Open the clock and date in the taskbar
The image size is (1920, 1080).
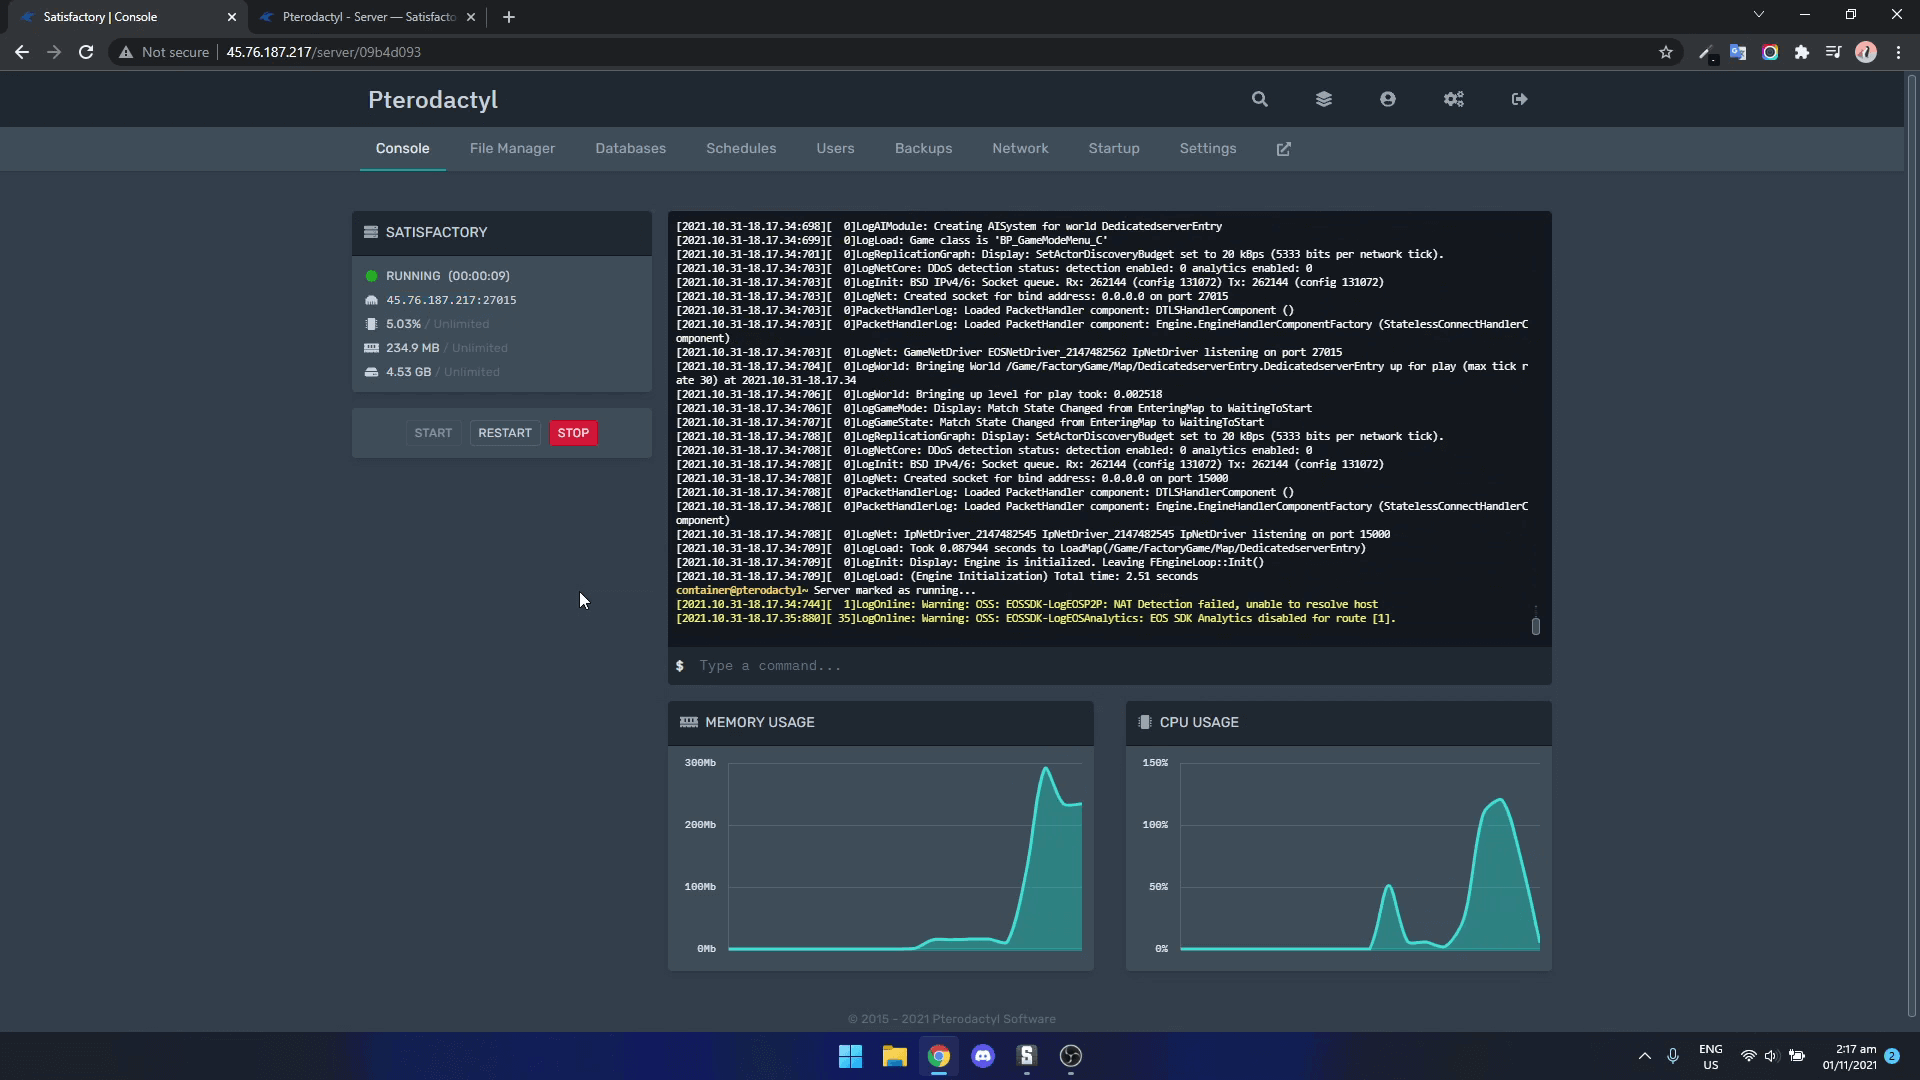(1849, 1057)
